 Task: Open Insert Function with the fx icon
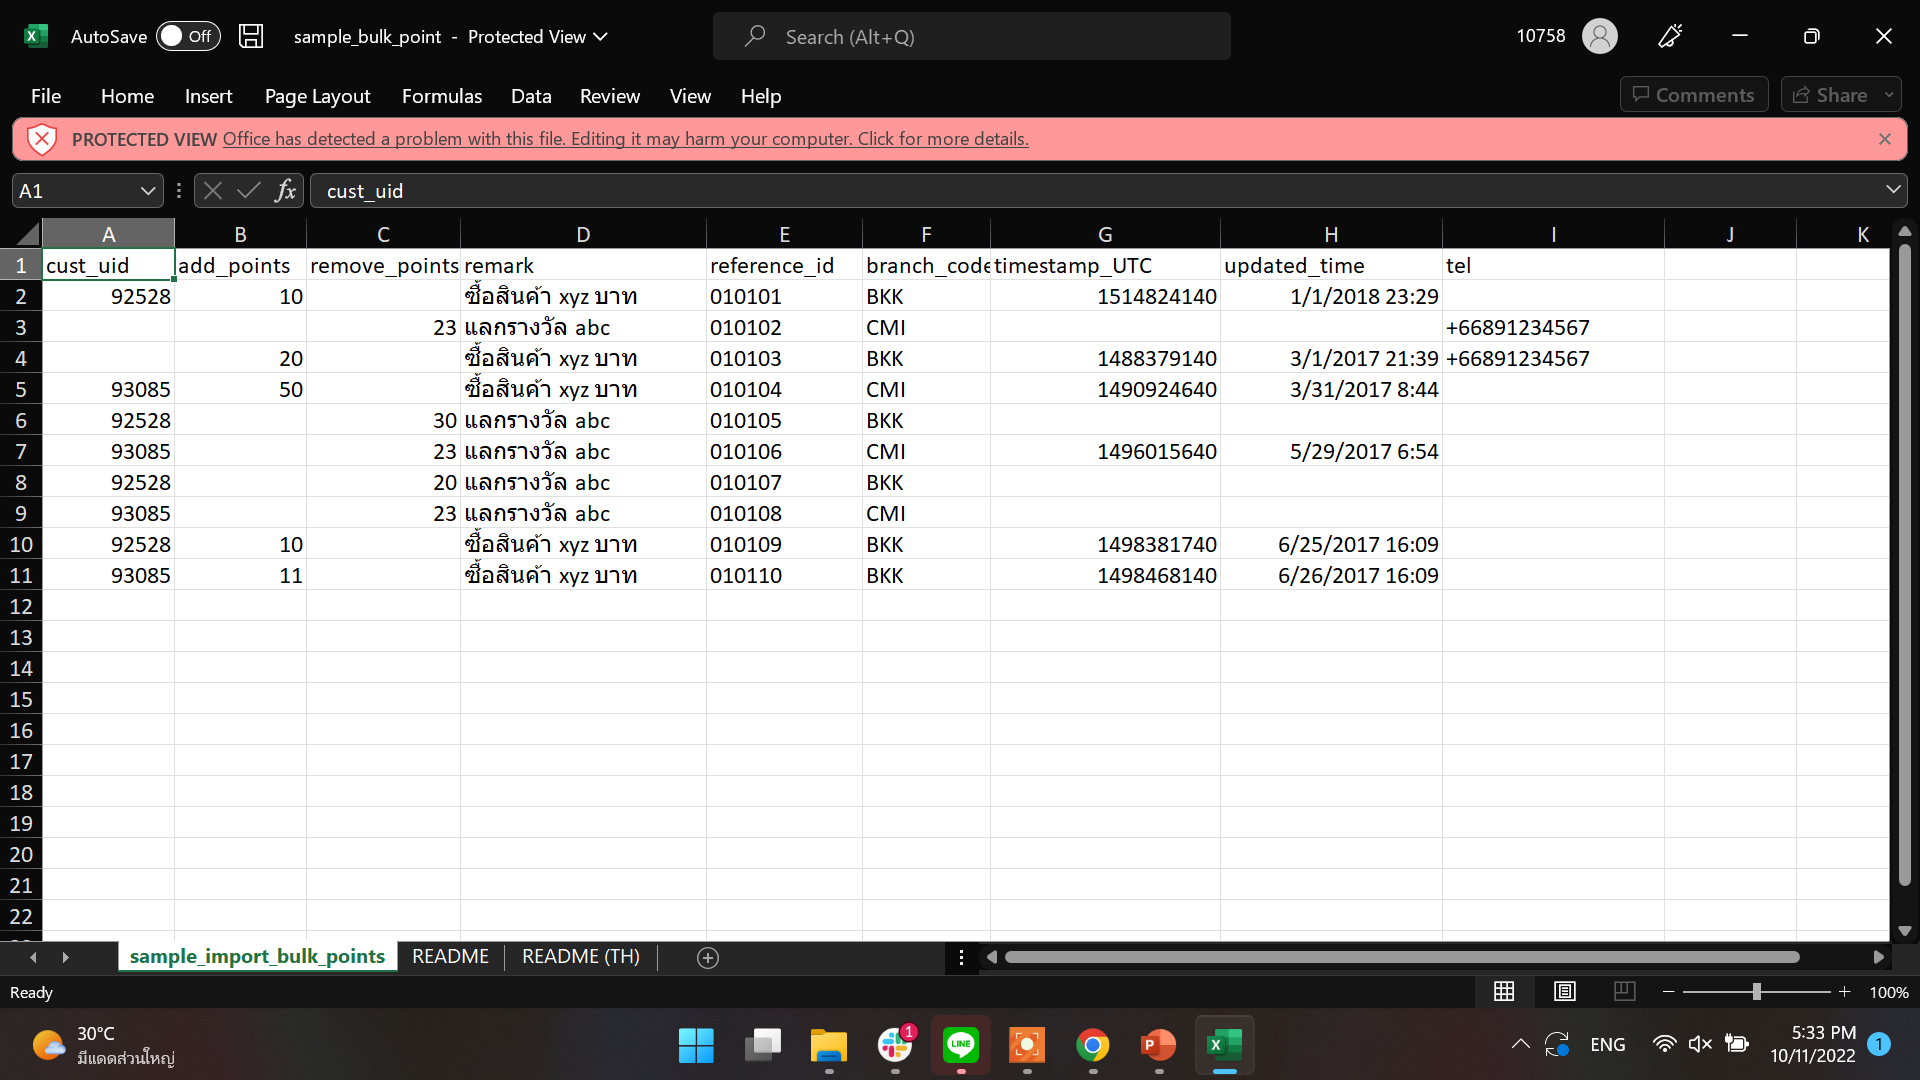285,190
